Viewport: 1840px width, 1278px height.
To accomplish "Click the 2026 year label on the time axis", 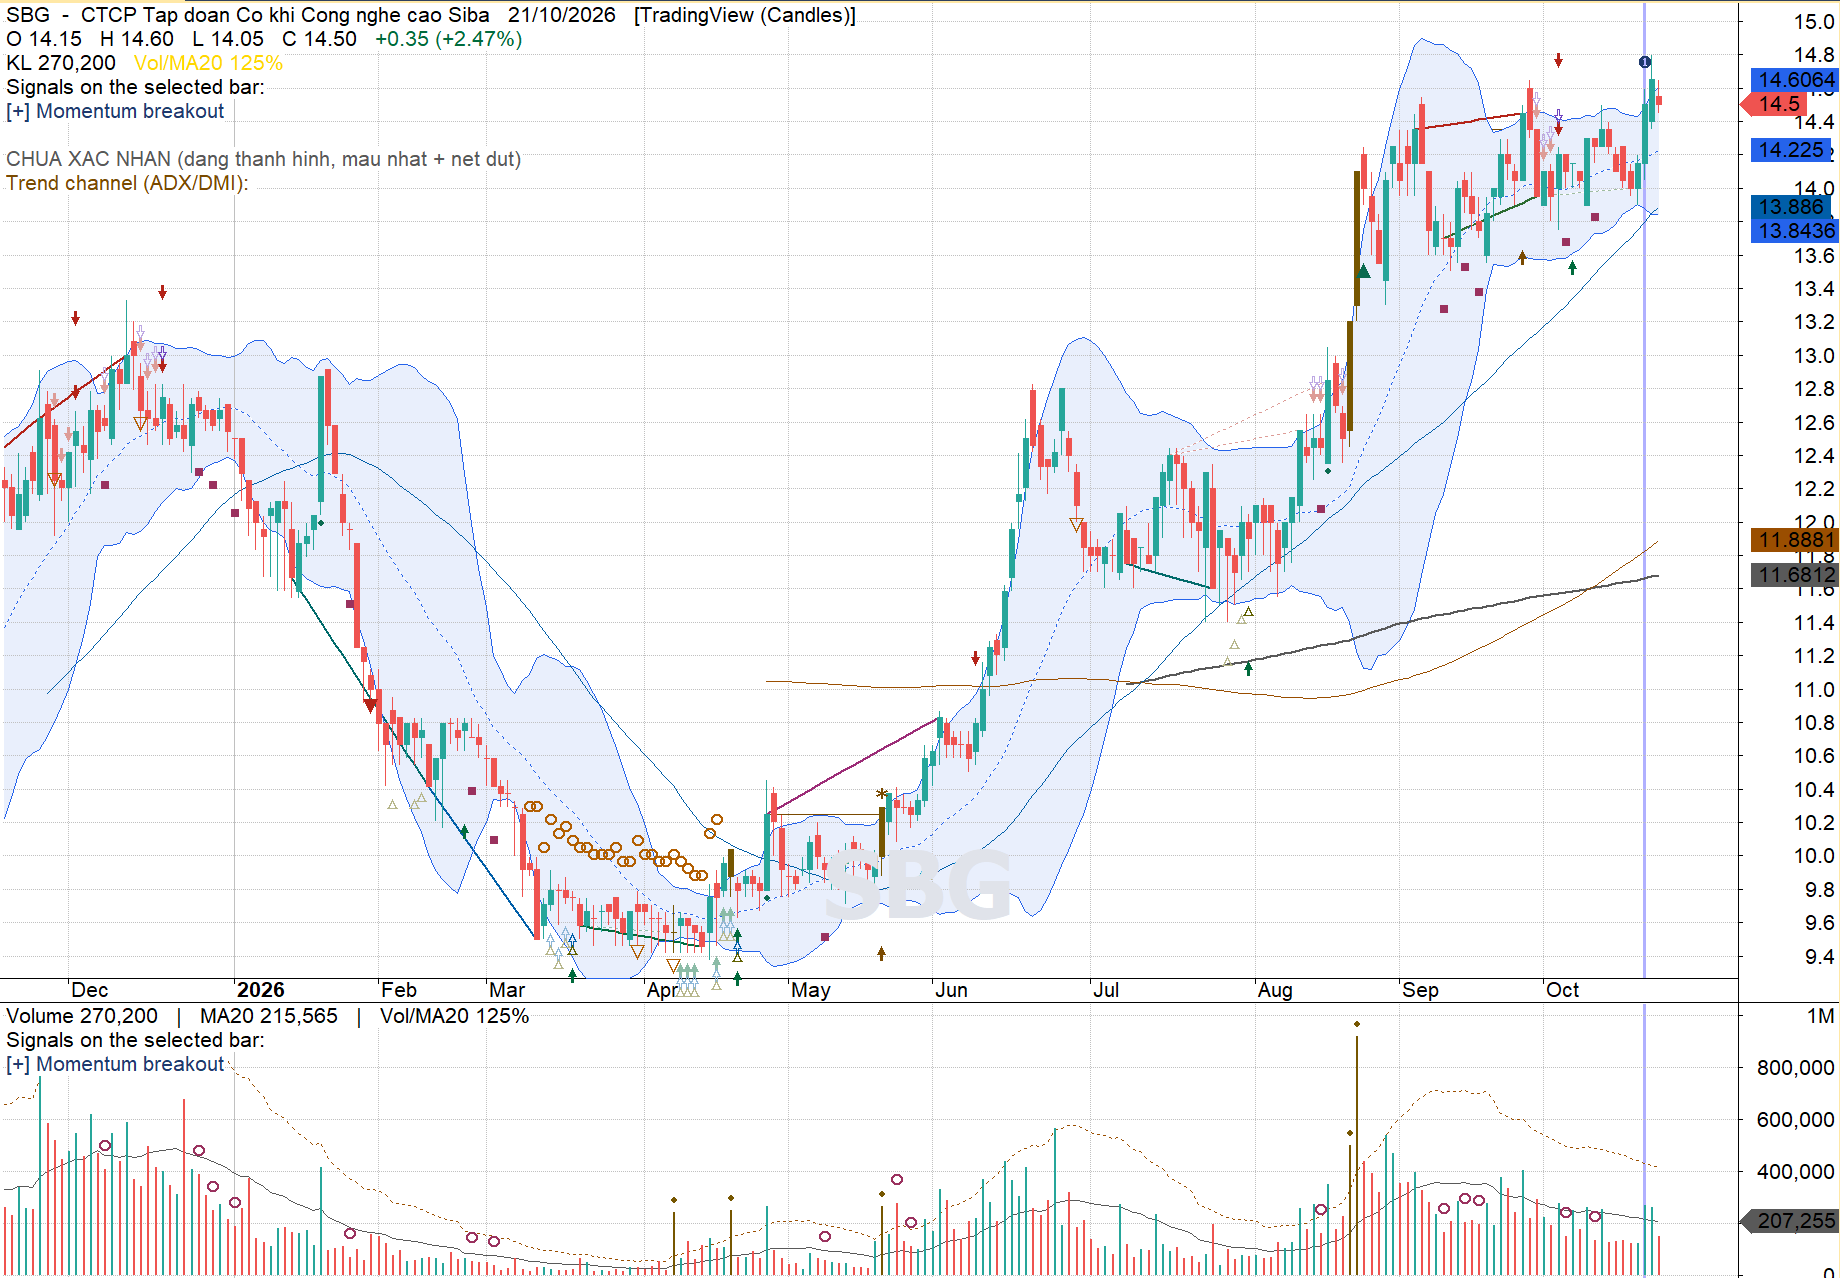I will pyautogui.click(x=260, y=990).
